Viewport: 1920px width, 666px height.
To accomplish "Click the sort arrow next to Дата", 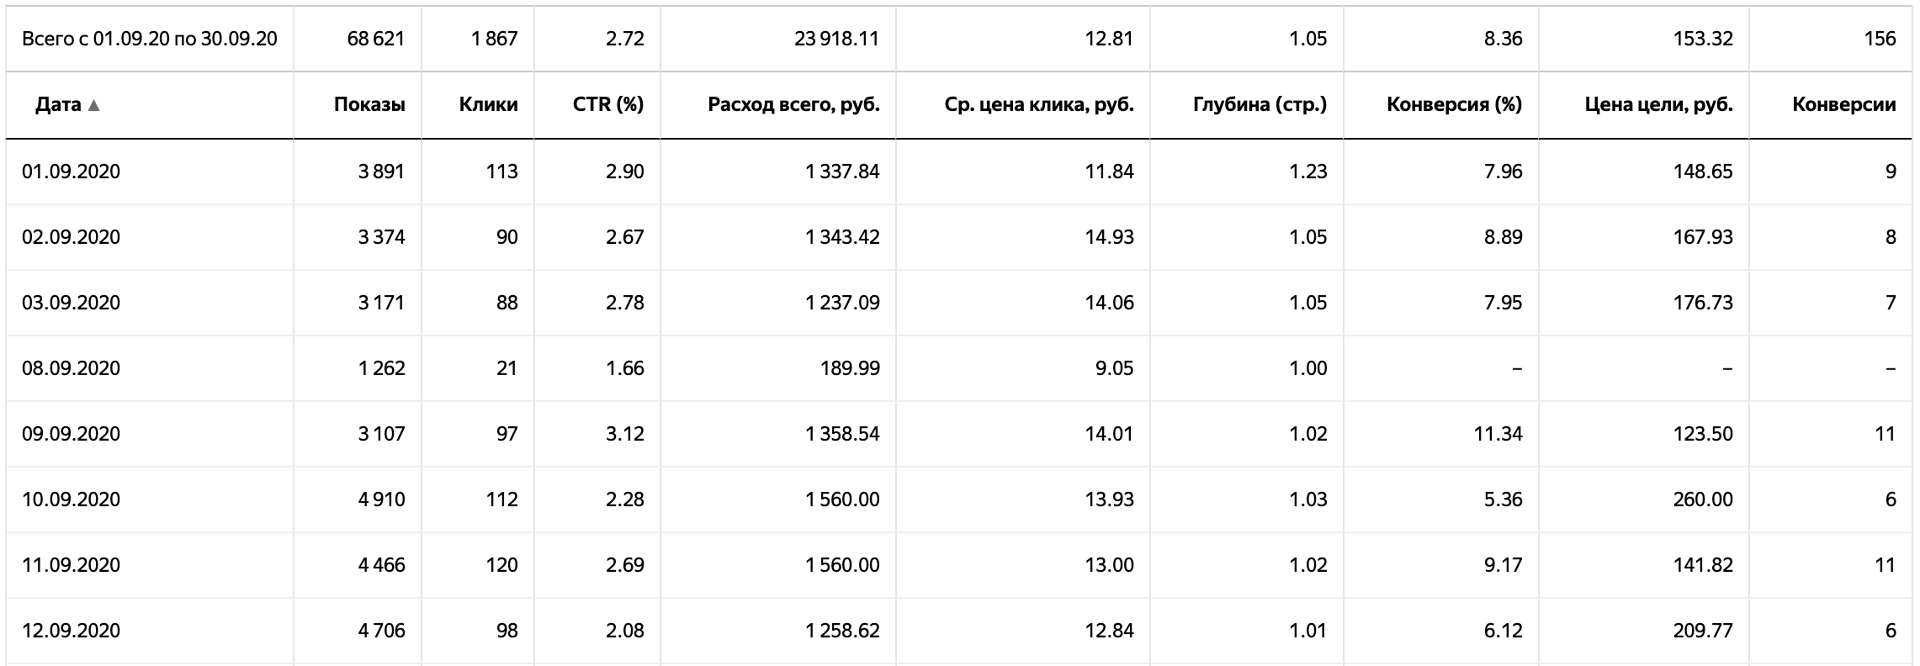I will coord(94,105).
